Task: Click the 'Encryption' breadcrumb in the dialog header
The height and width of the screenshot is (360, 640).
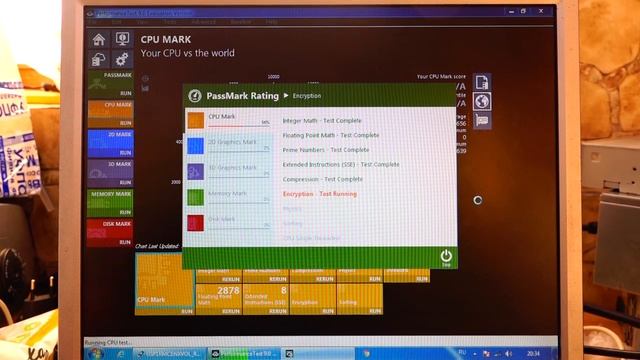Action: 307,96
